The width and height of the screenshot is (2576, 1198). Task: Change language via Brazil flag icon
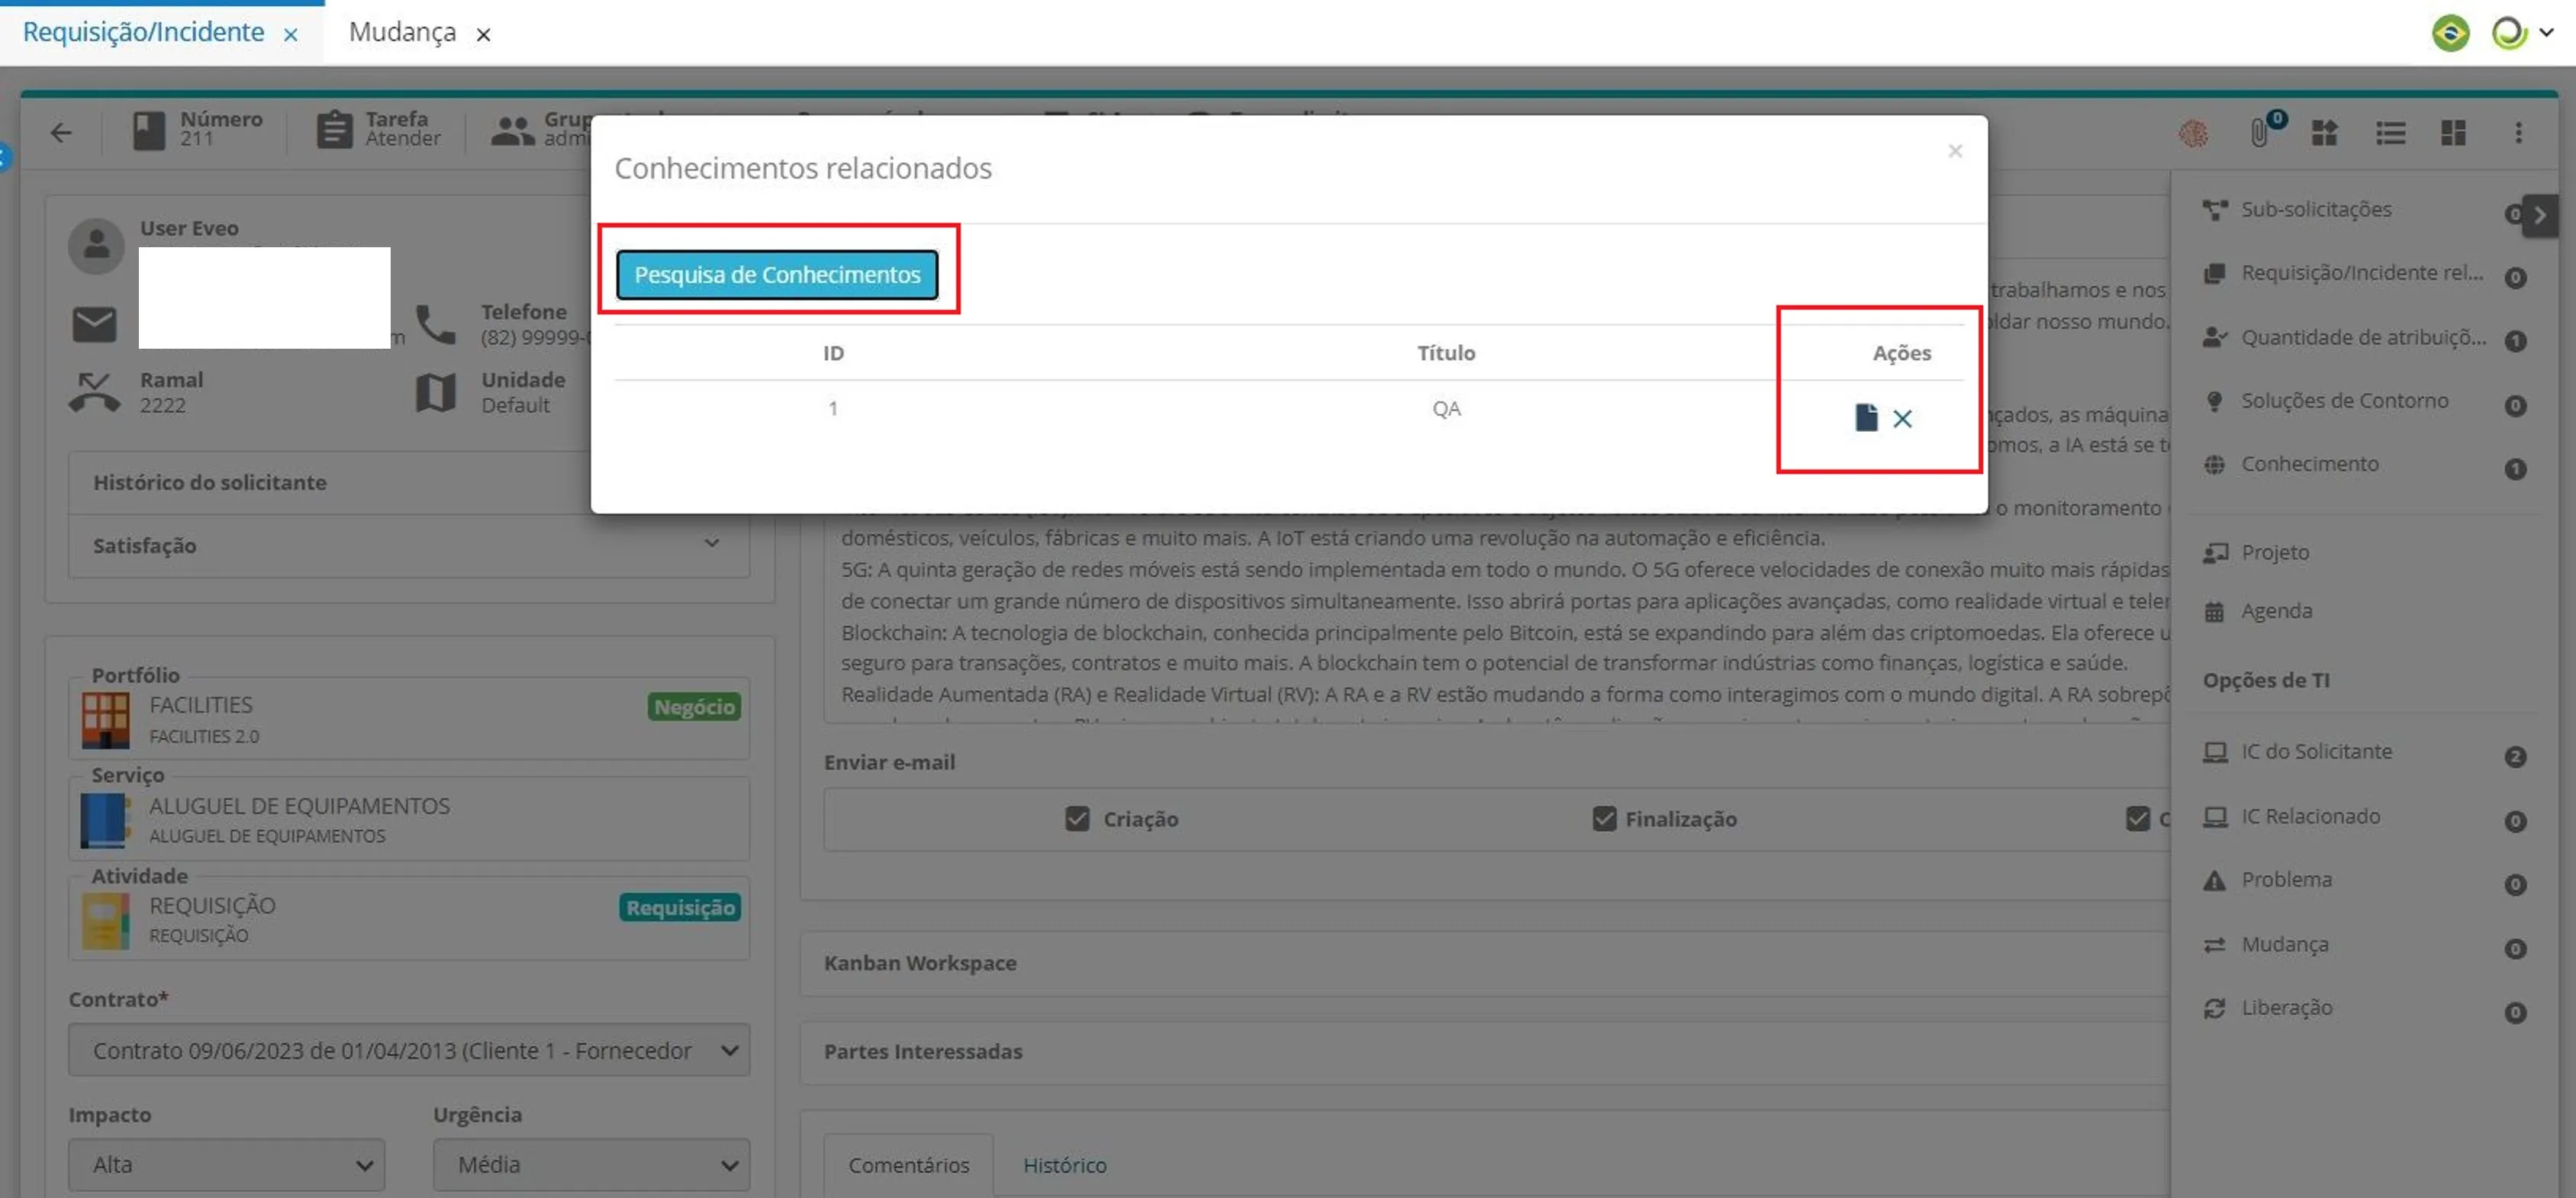tap(2450, 33)
